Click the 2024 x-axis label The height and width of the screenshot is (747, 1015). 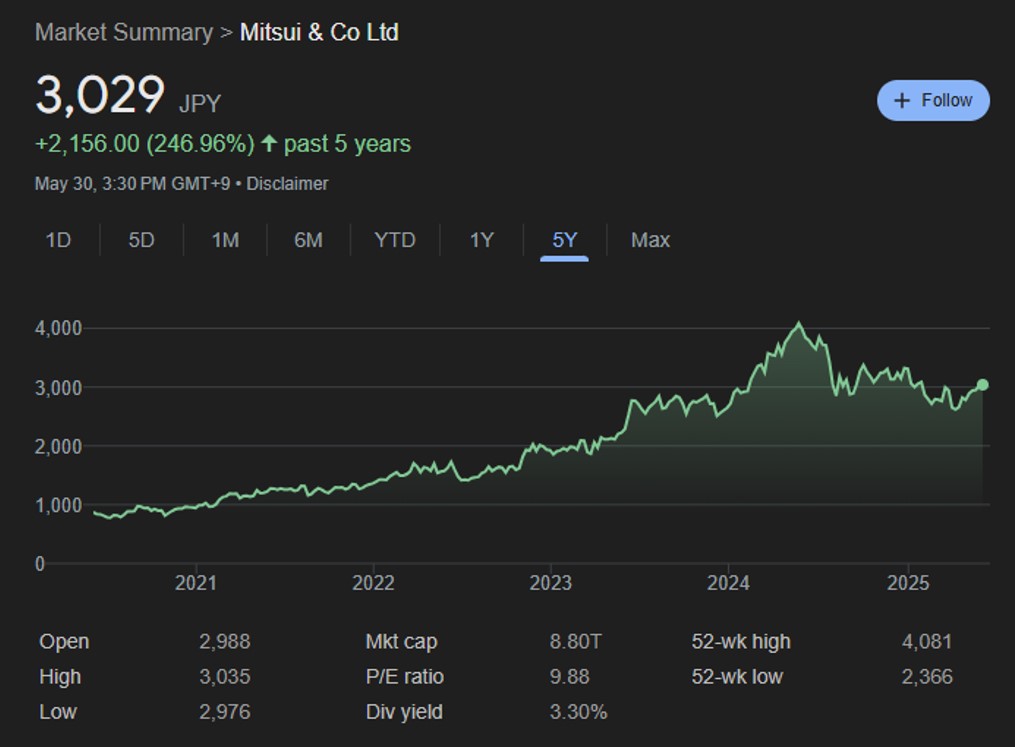728,583
